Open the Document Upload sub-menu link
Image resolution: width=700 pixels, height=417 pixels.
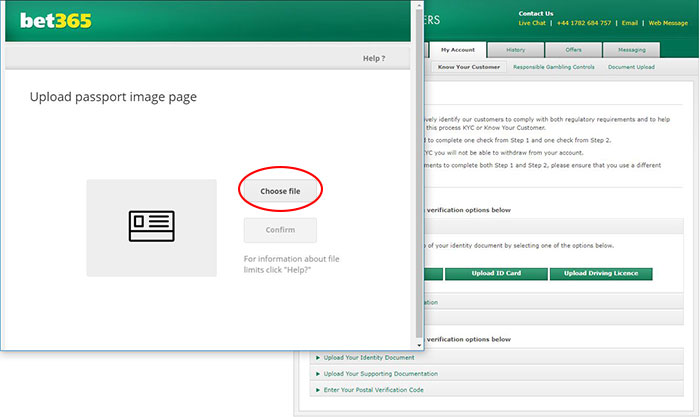point(631,67)
